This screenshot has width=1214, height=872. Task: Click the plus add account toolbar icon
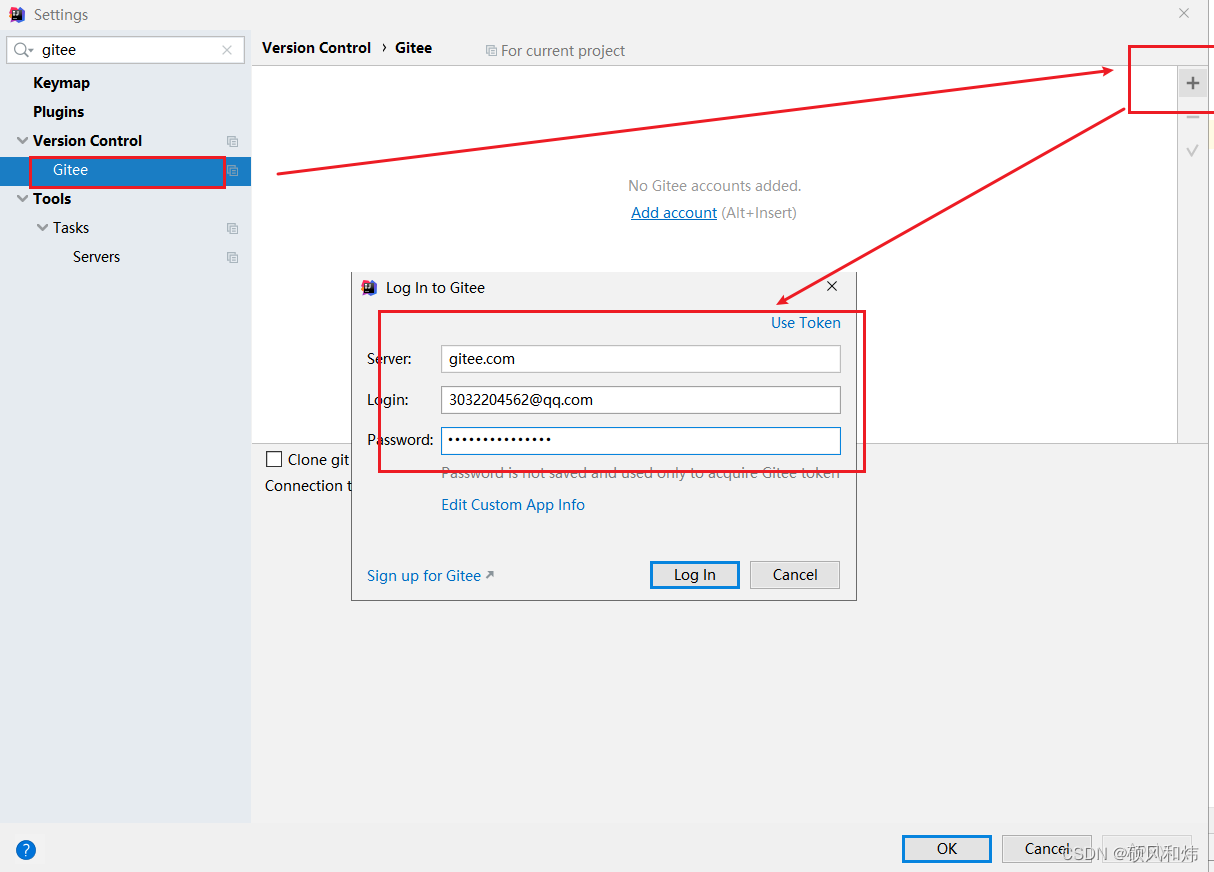click(x=1192, y=83)
